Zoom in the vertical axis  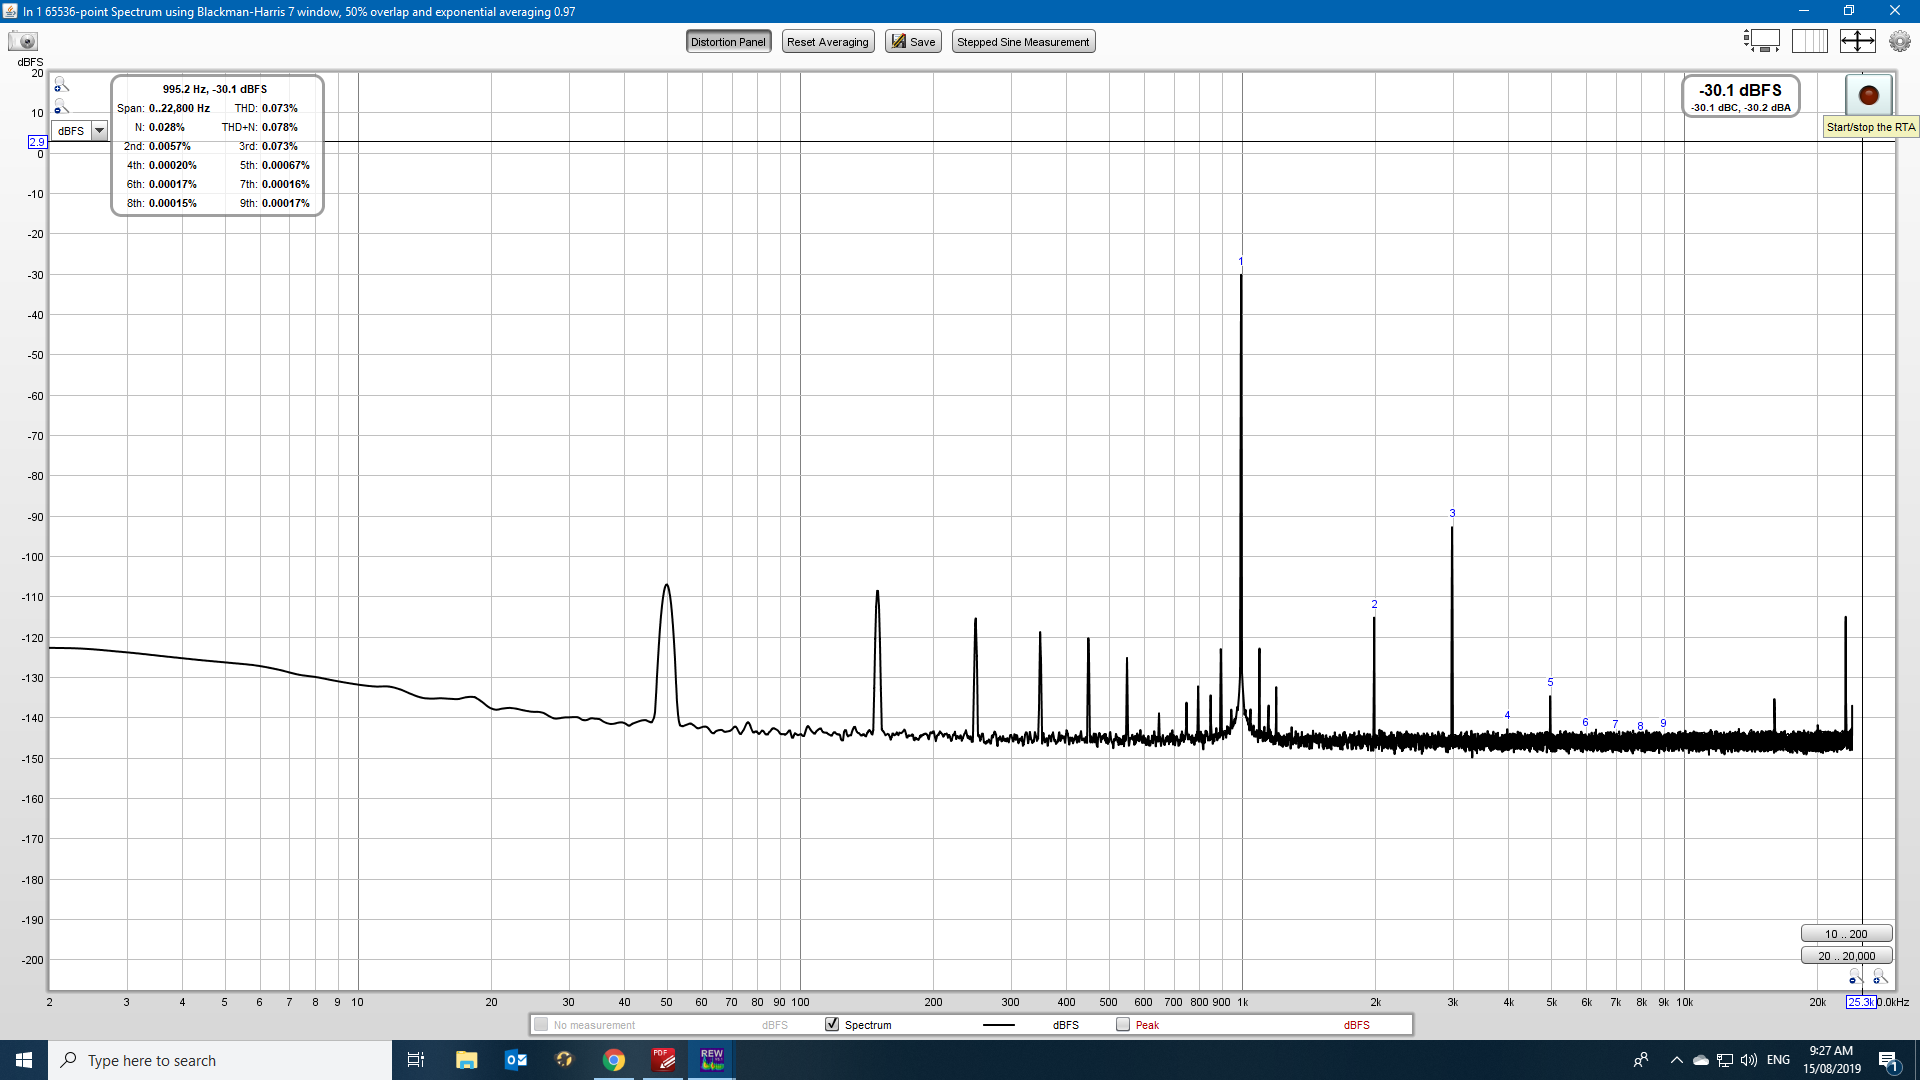pyautogui.click(x=61, y=85)
